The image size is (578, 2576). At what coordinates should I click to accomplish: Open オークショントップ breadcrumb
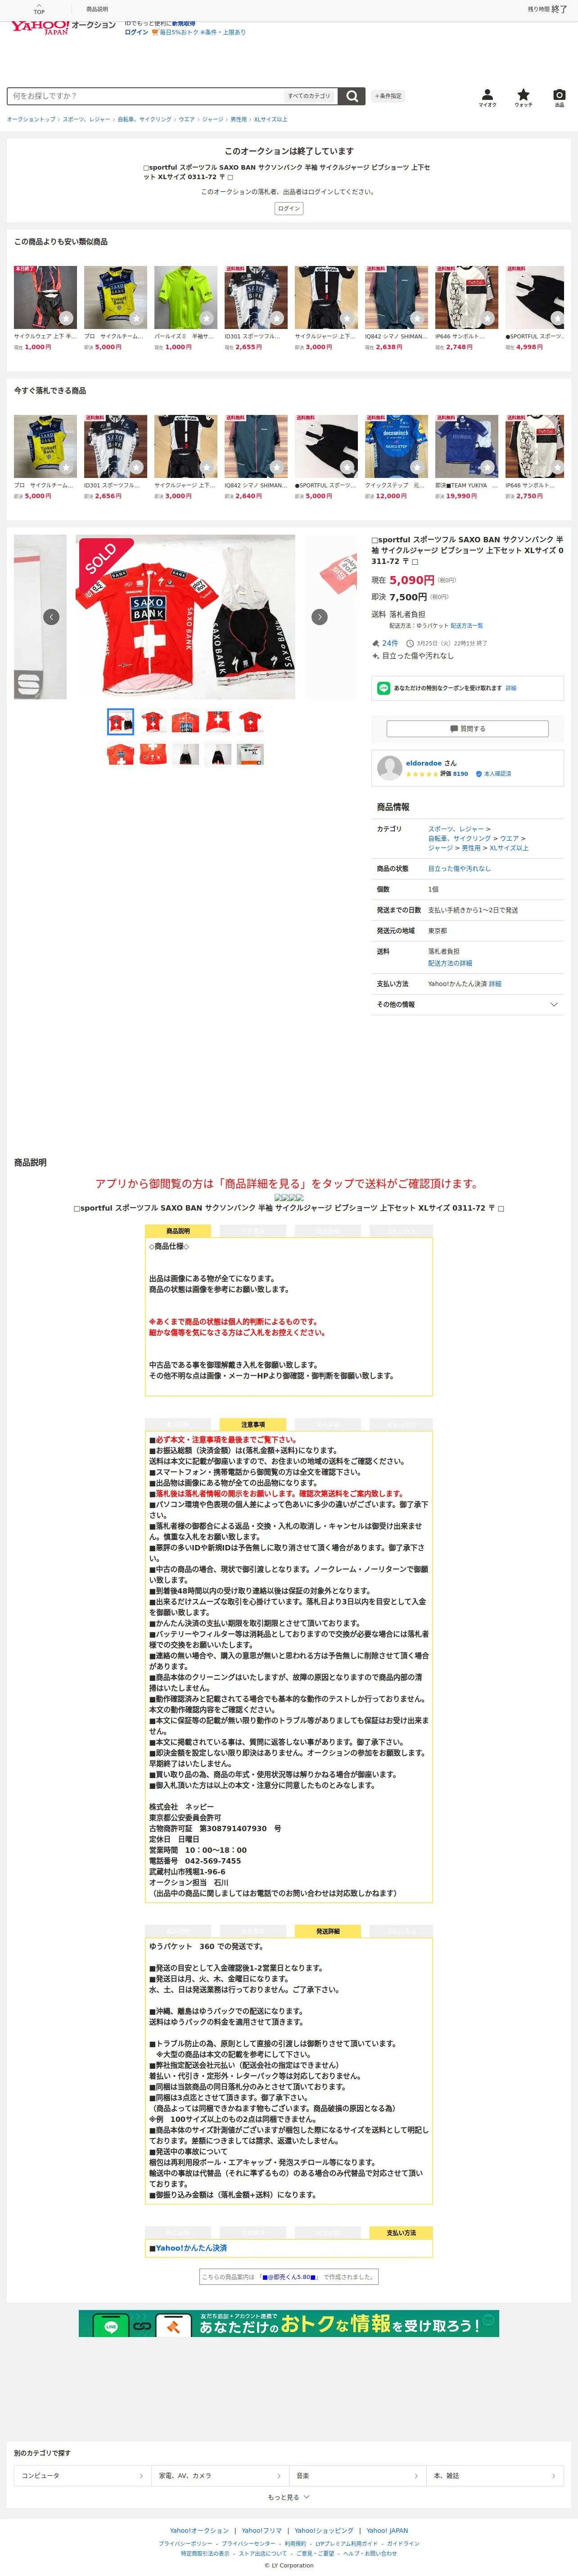31,119
